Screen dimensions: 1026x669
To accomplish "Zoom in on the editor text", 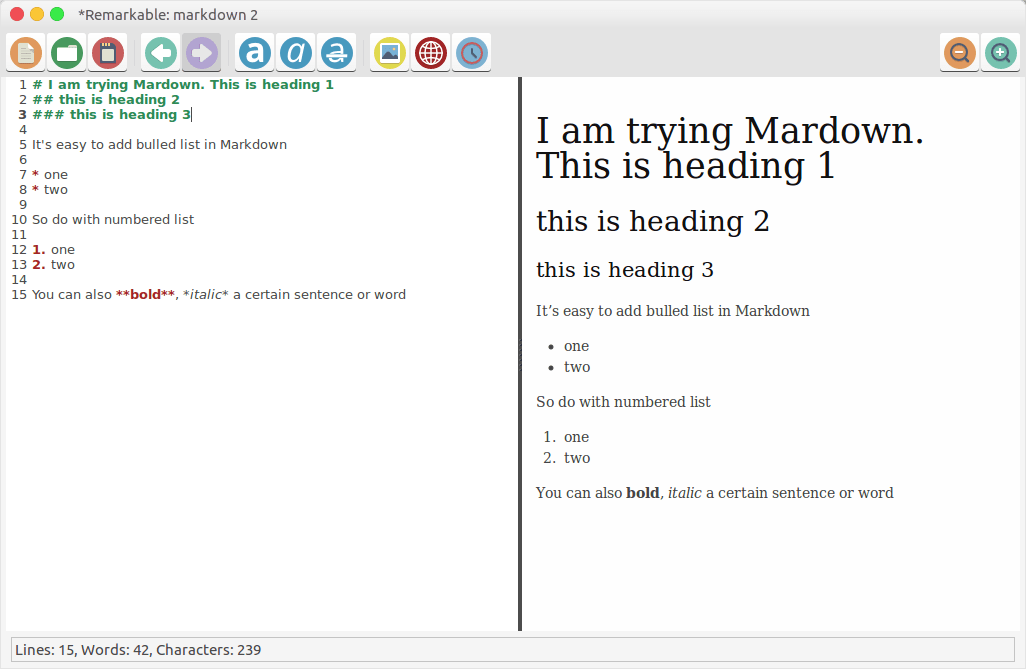I will point(1000,52).
